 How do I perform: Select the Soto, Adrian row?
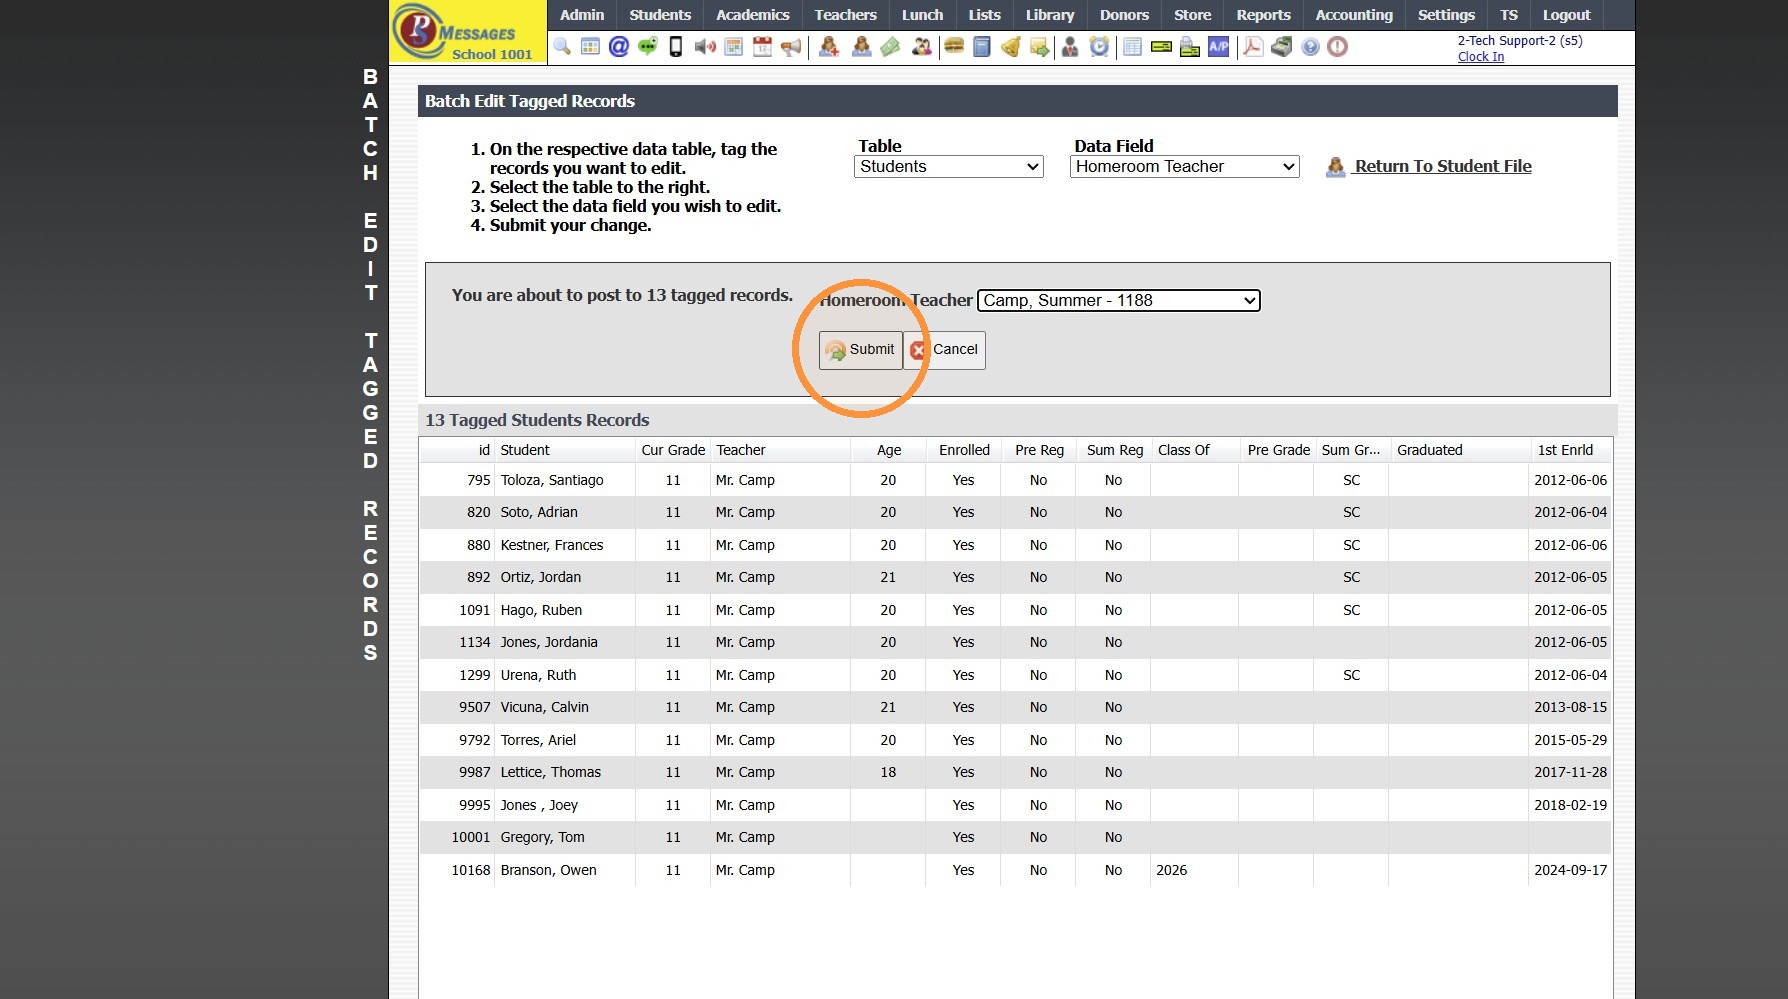tap(1015, 512)
